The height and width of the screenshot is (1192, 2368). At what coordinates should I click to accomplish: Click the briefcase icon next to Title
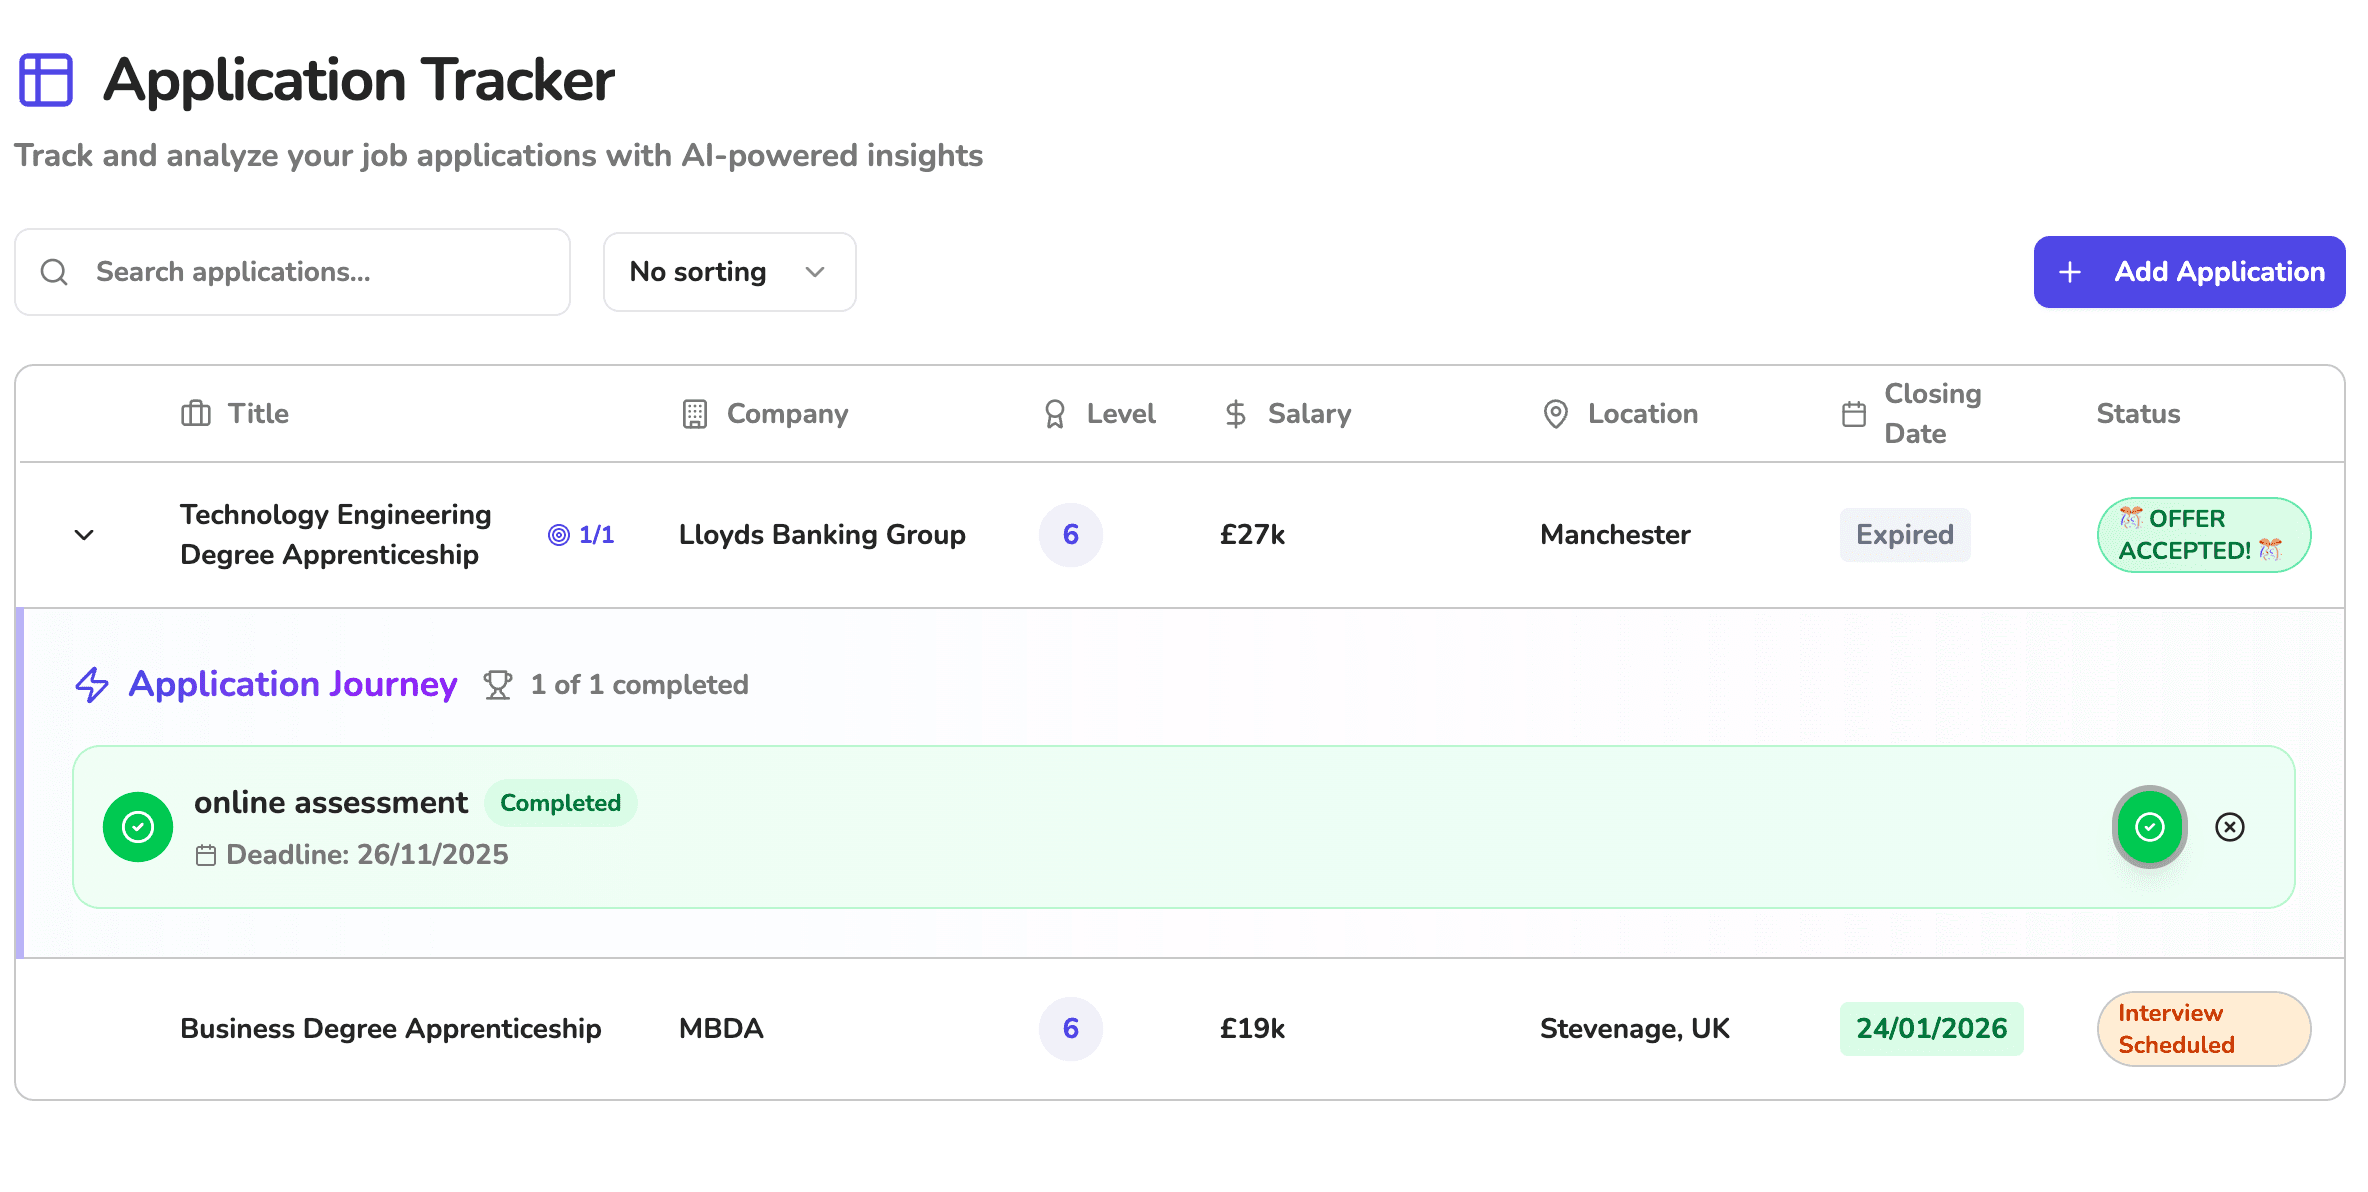[x=196, y=413]
